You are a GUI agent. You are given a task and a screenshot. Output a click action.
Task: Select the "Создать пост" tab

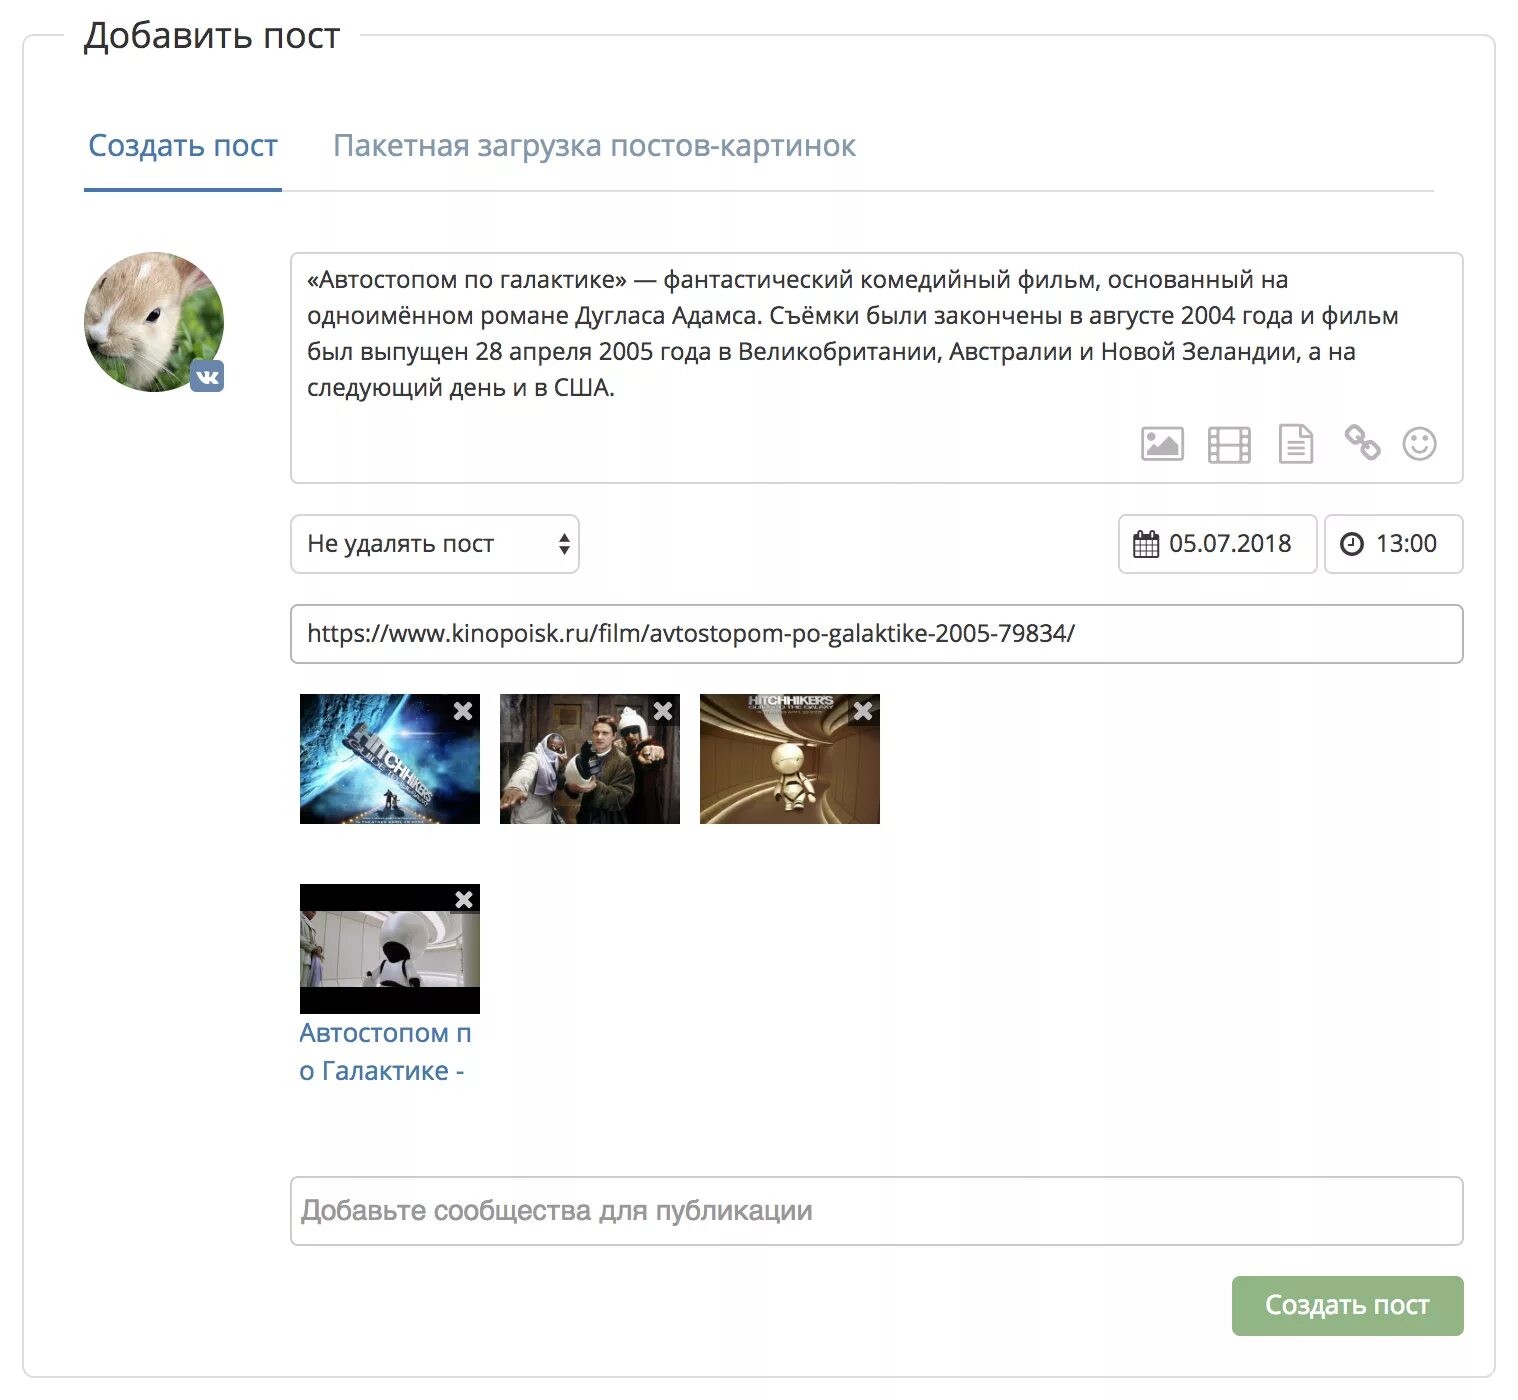[183, 146]
